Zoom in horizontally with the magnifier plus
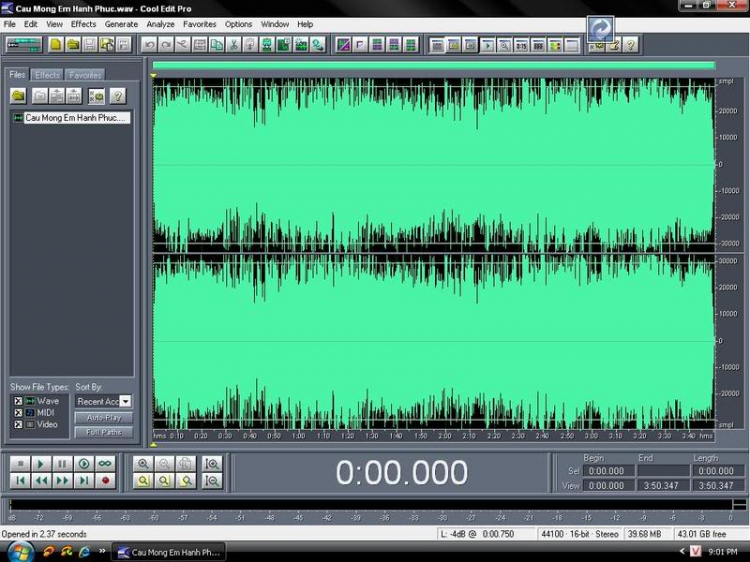 [143, 463]
